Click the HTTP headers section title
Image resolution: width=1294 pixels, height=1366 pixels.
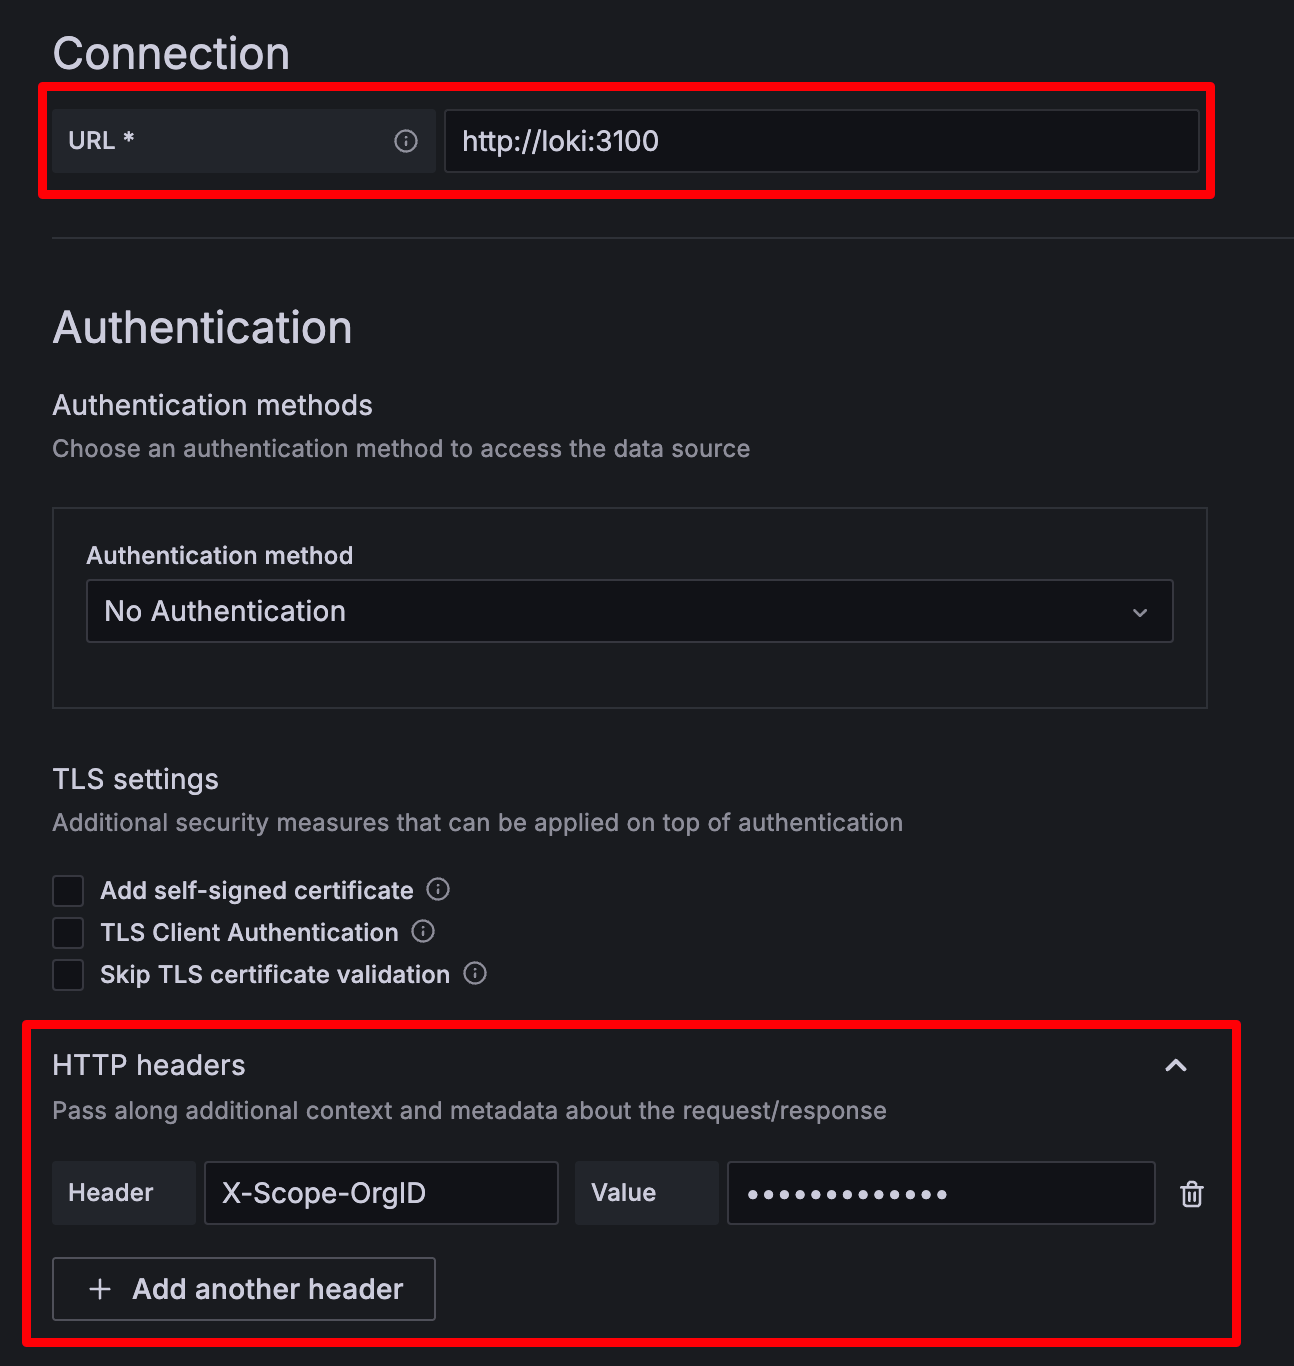[149, 1065]
